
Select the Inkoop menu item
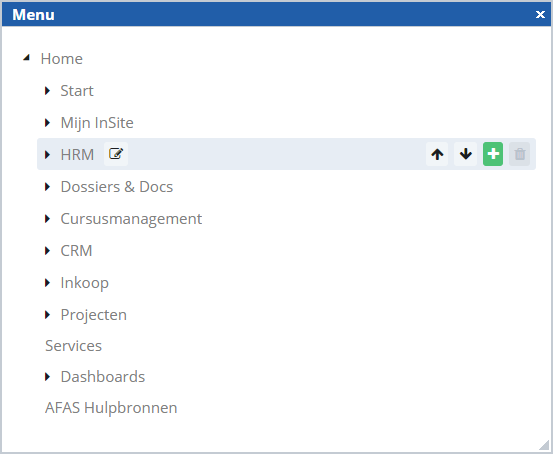click(85, 283)
